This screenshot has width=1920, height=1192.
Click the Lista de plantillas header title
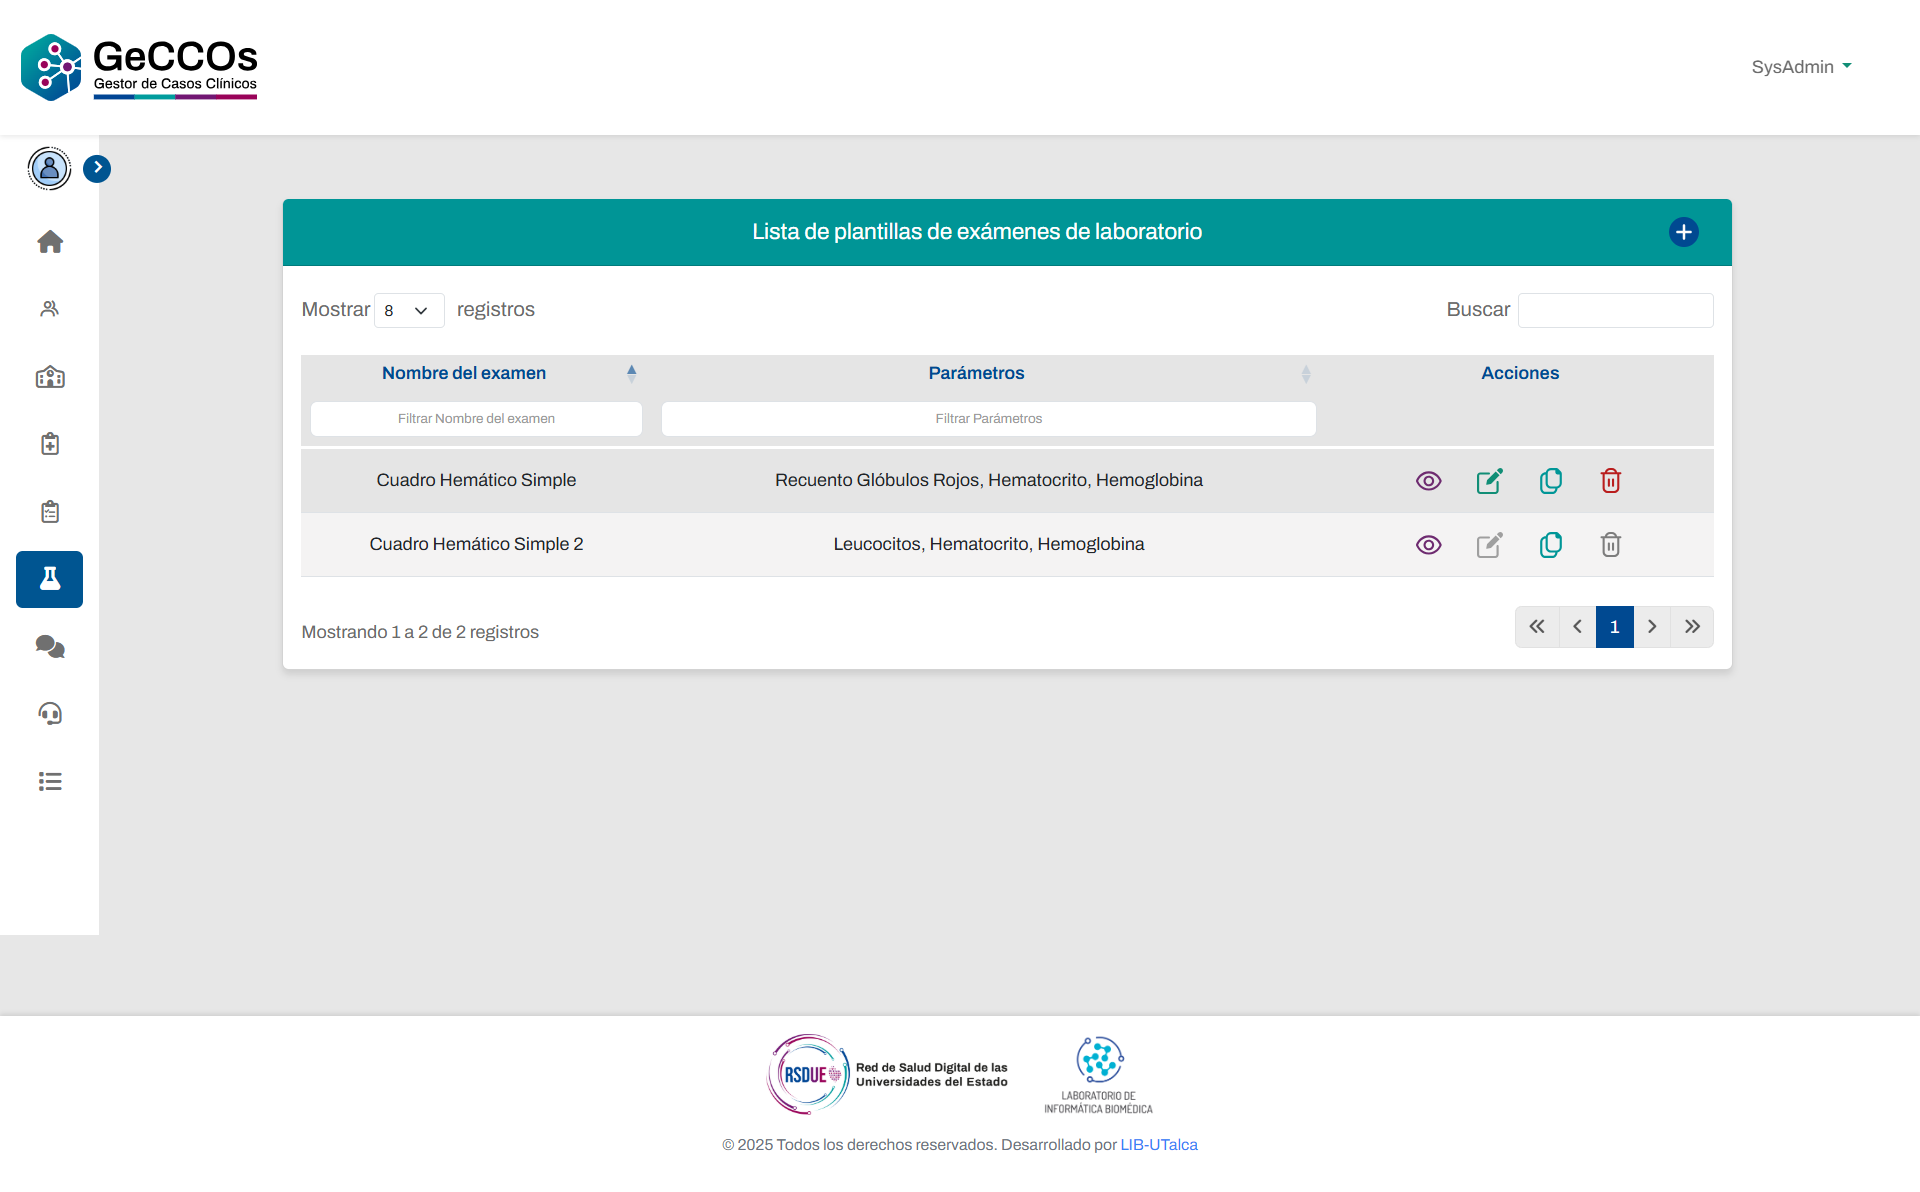(x=977, y=232)
